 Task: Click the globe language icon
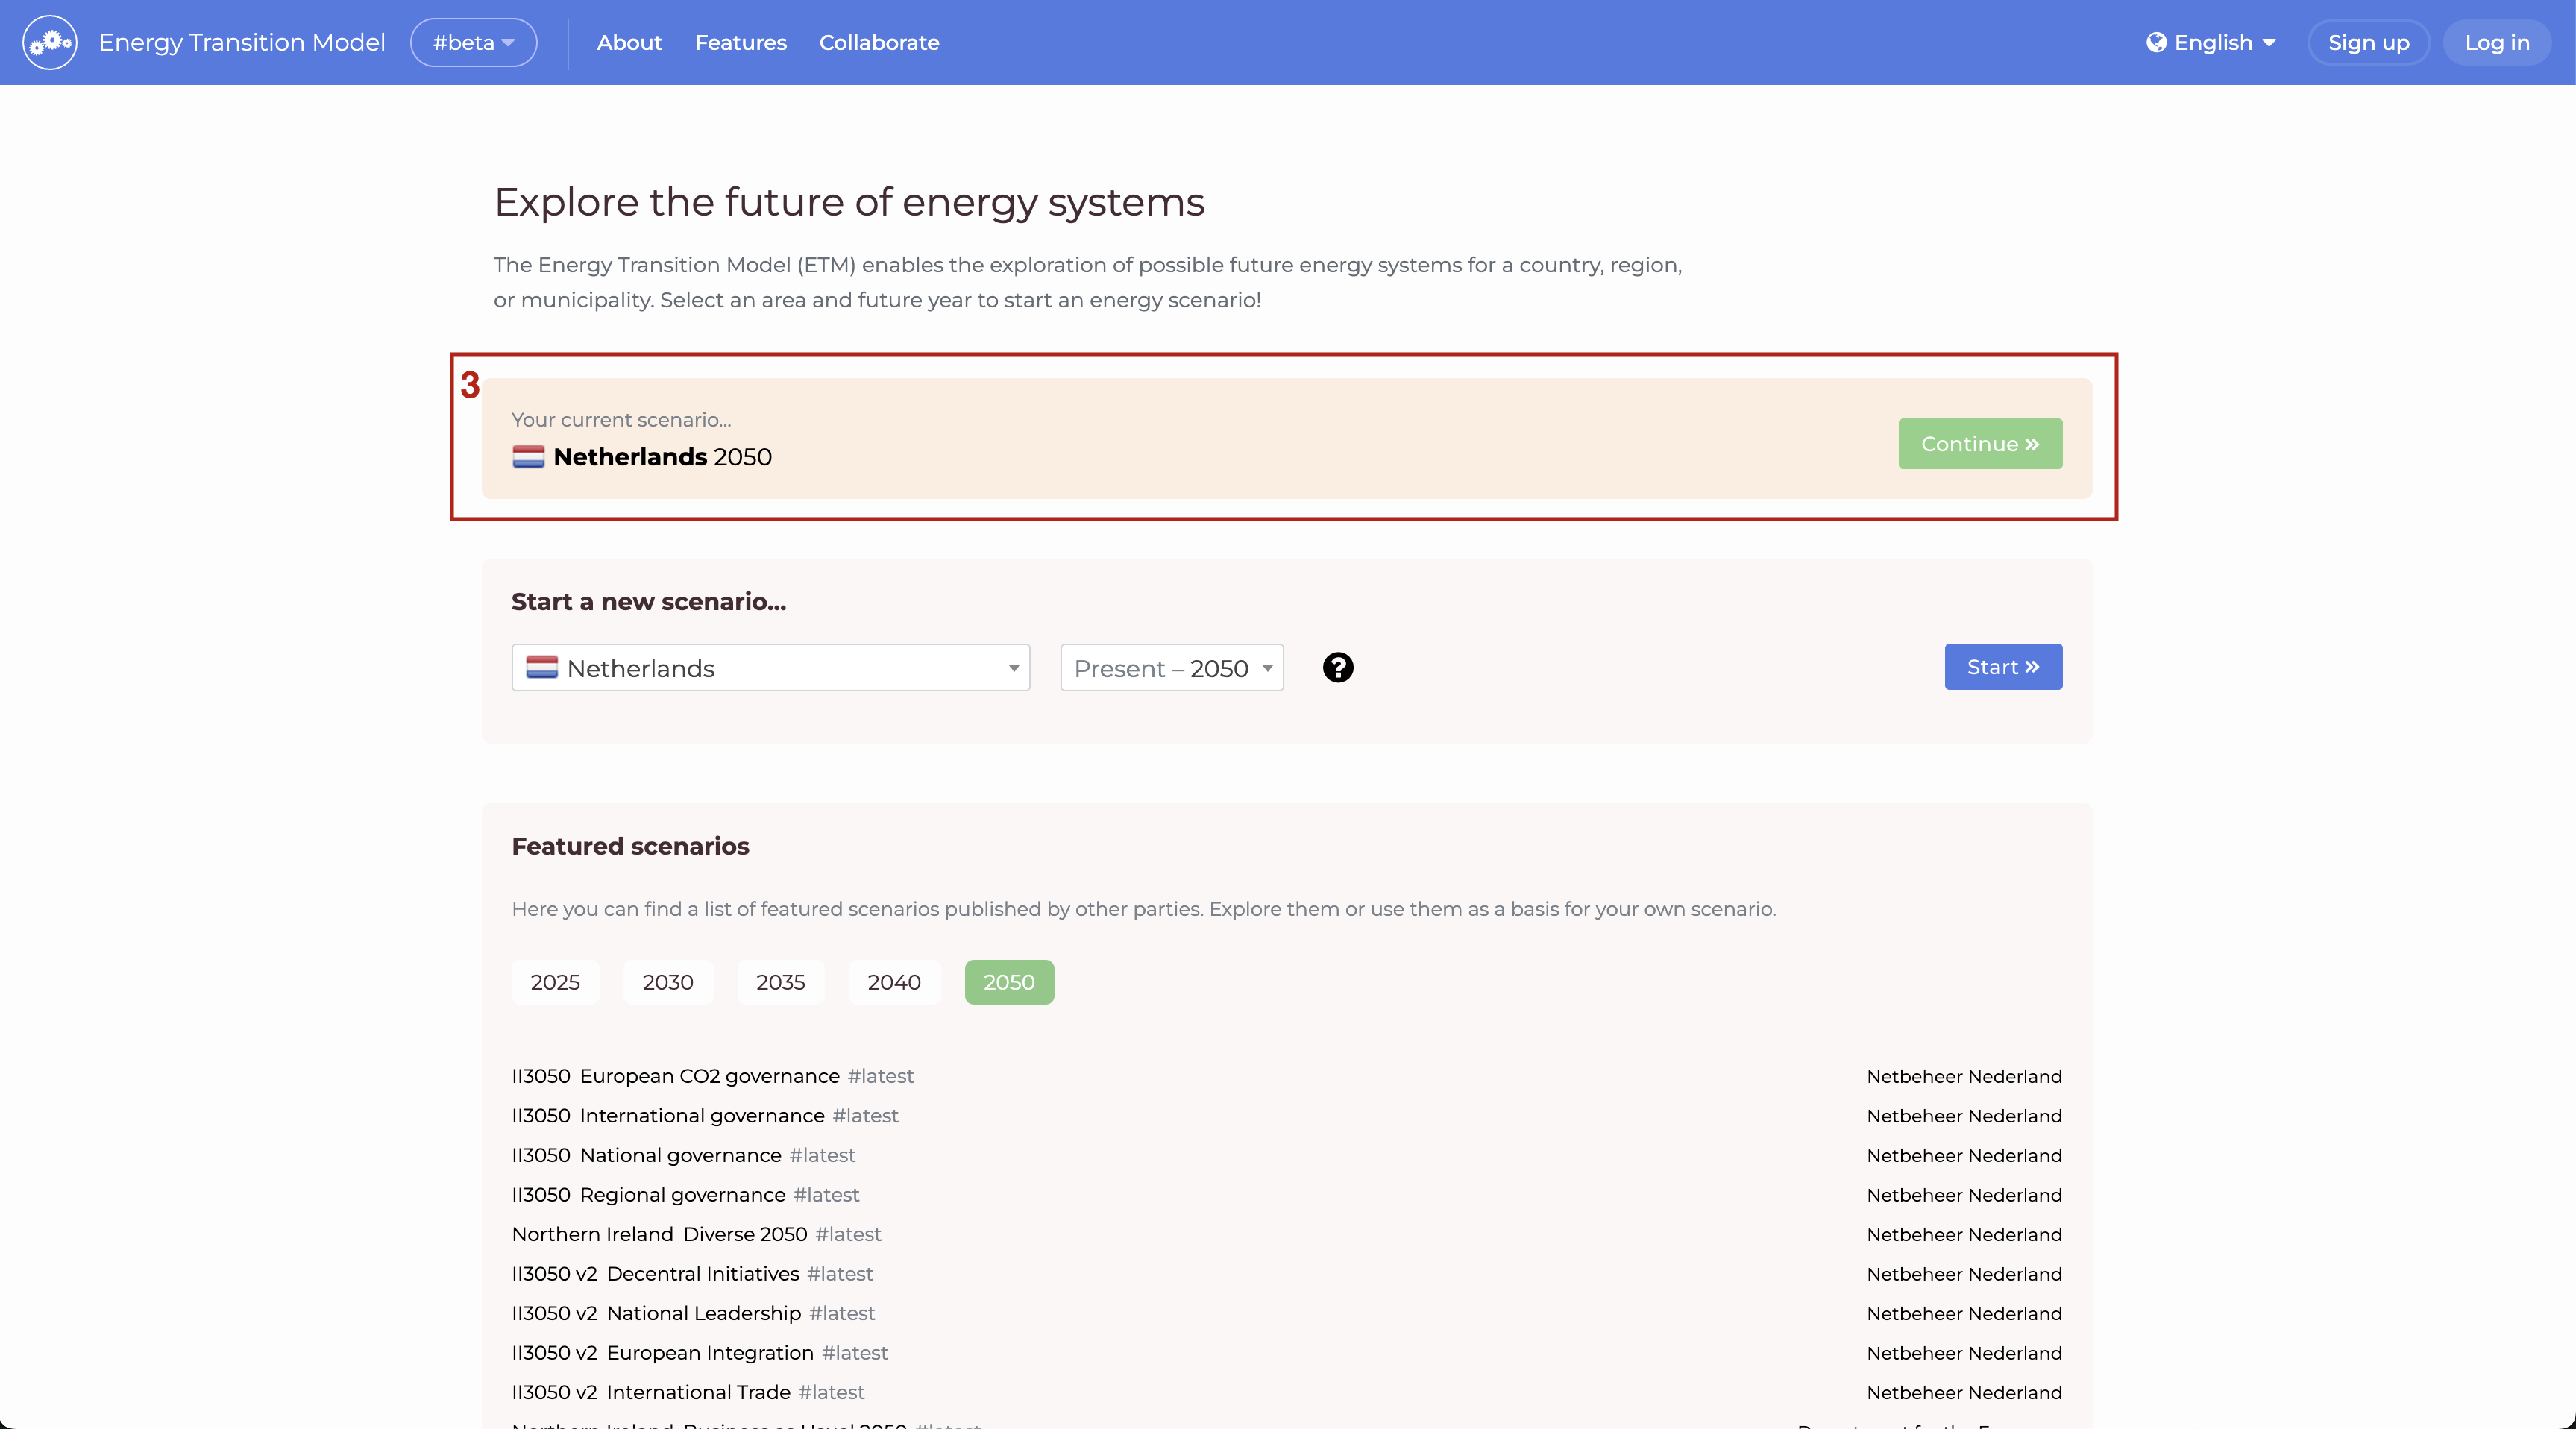[x=2156, y=42]
